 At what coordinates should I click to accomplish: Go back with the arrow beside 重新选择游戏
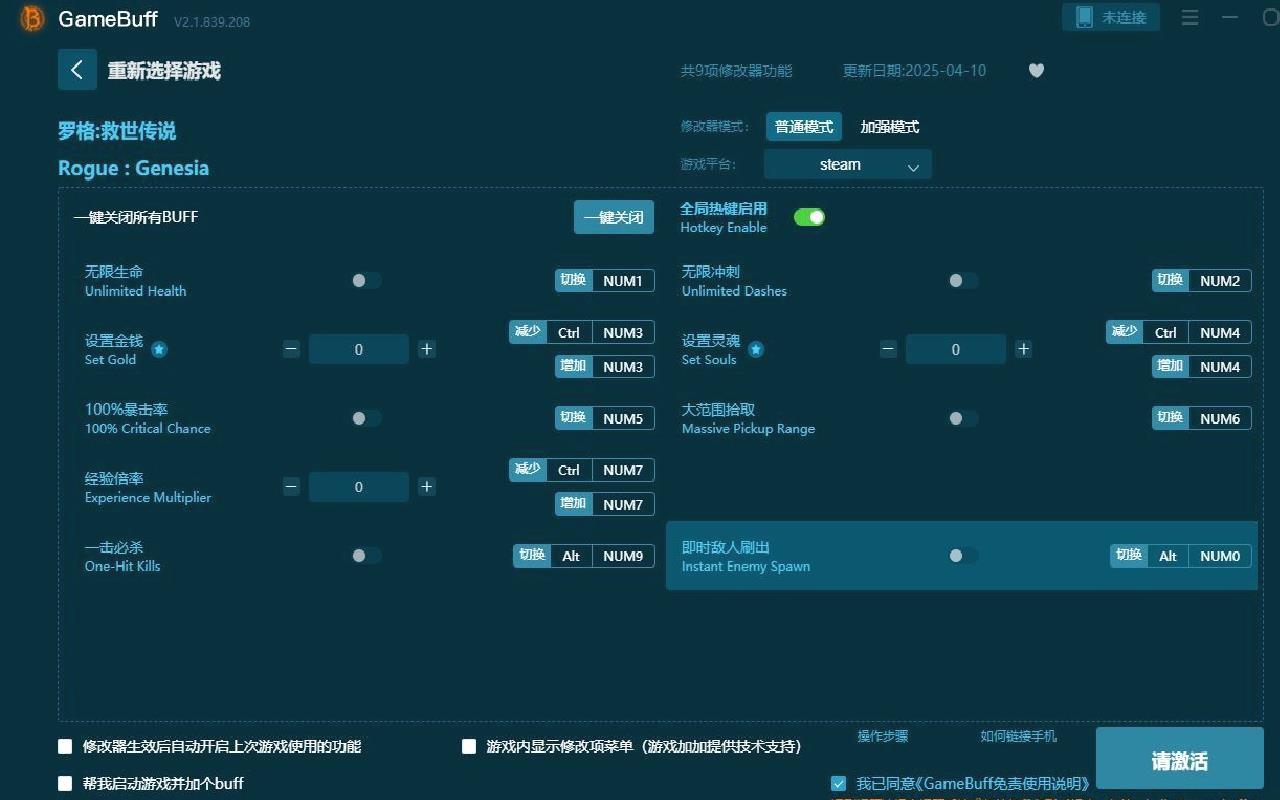point(77,70)
